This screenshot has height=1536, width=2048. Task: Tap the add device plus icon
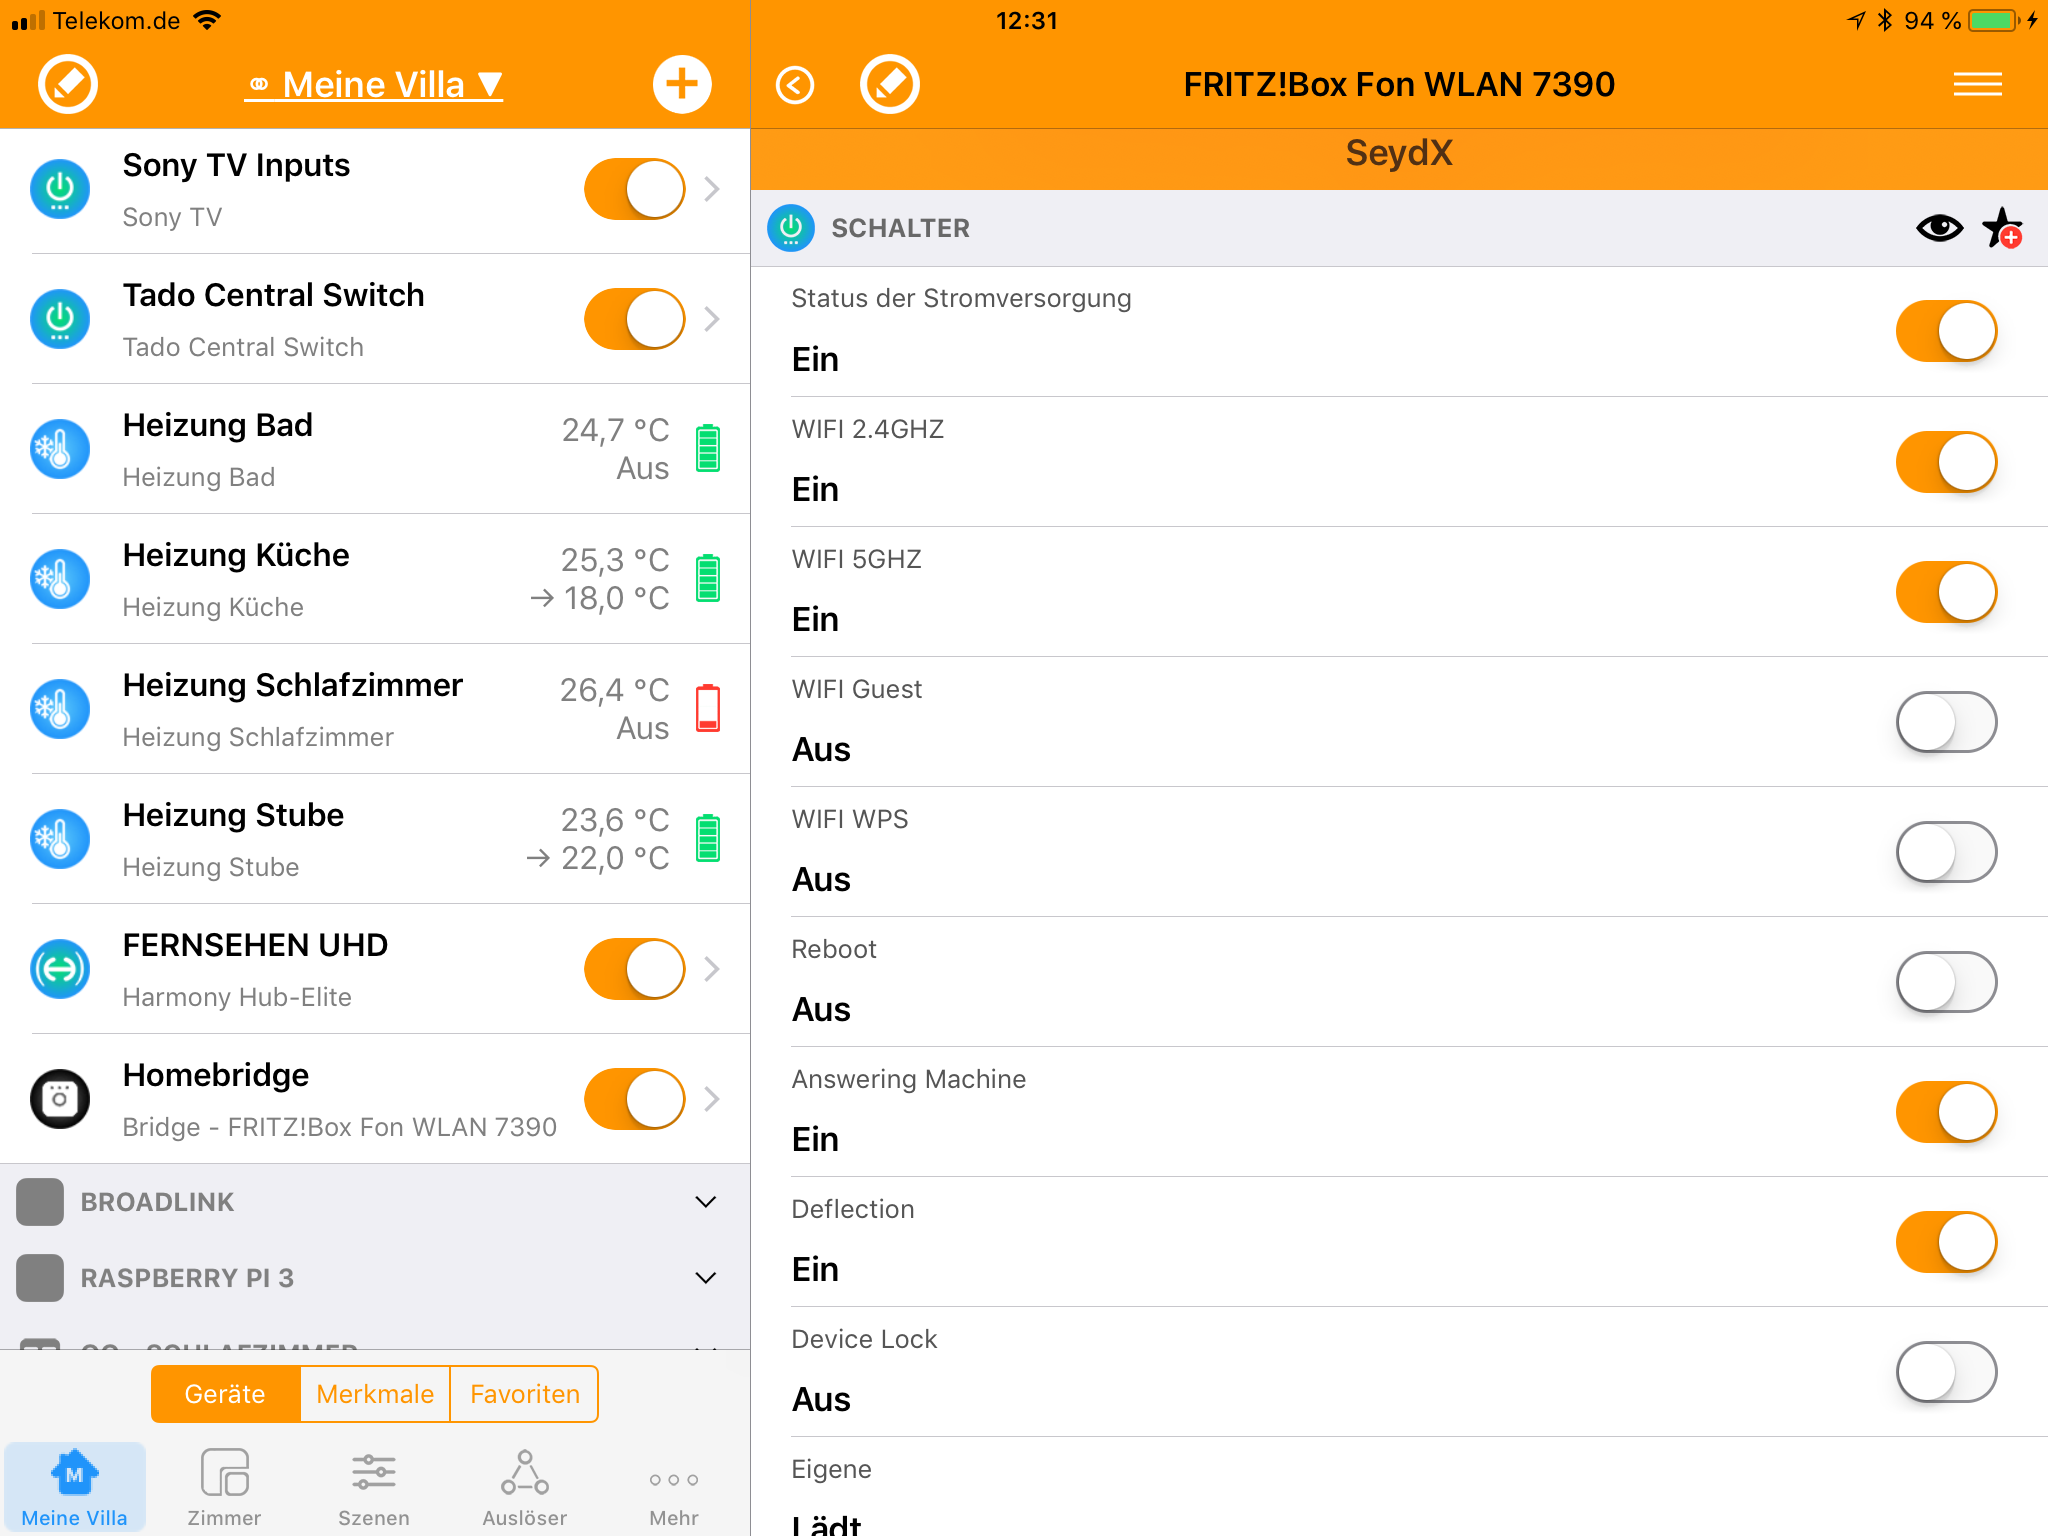682,84
